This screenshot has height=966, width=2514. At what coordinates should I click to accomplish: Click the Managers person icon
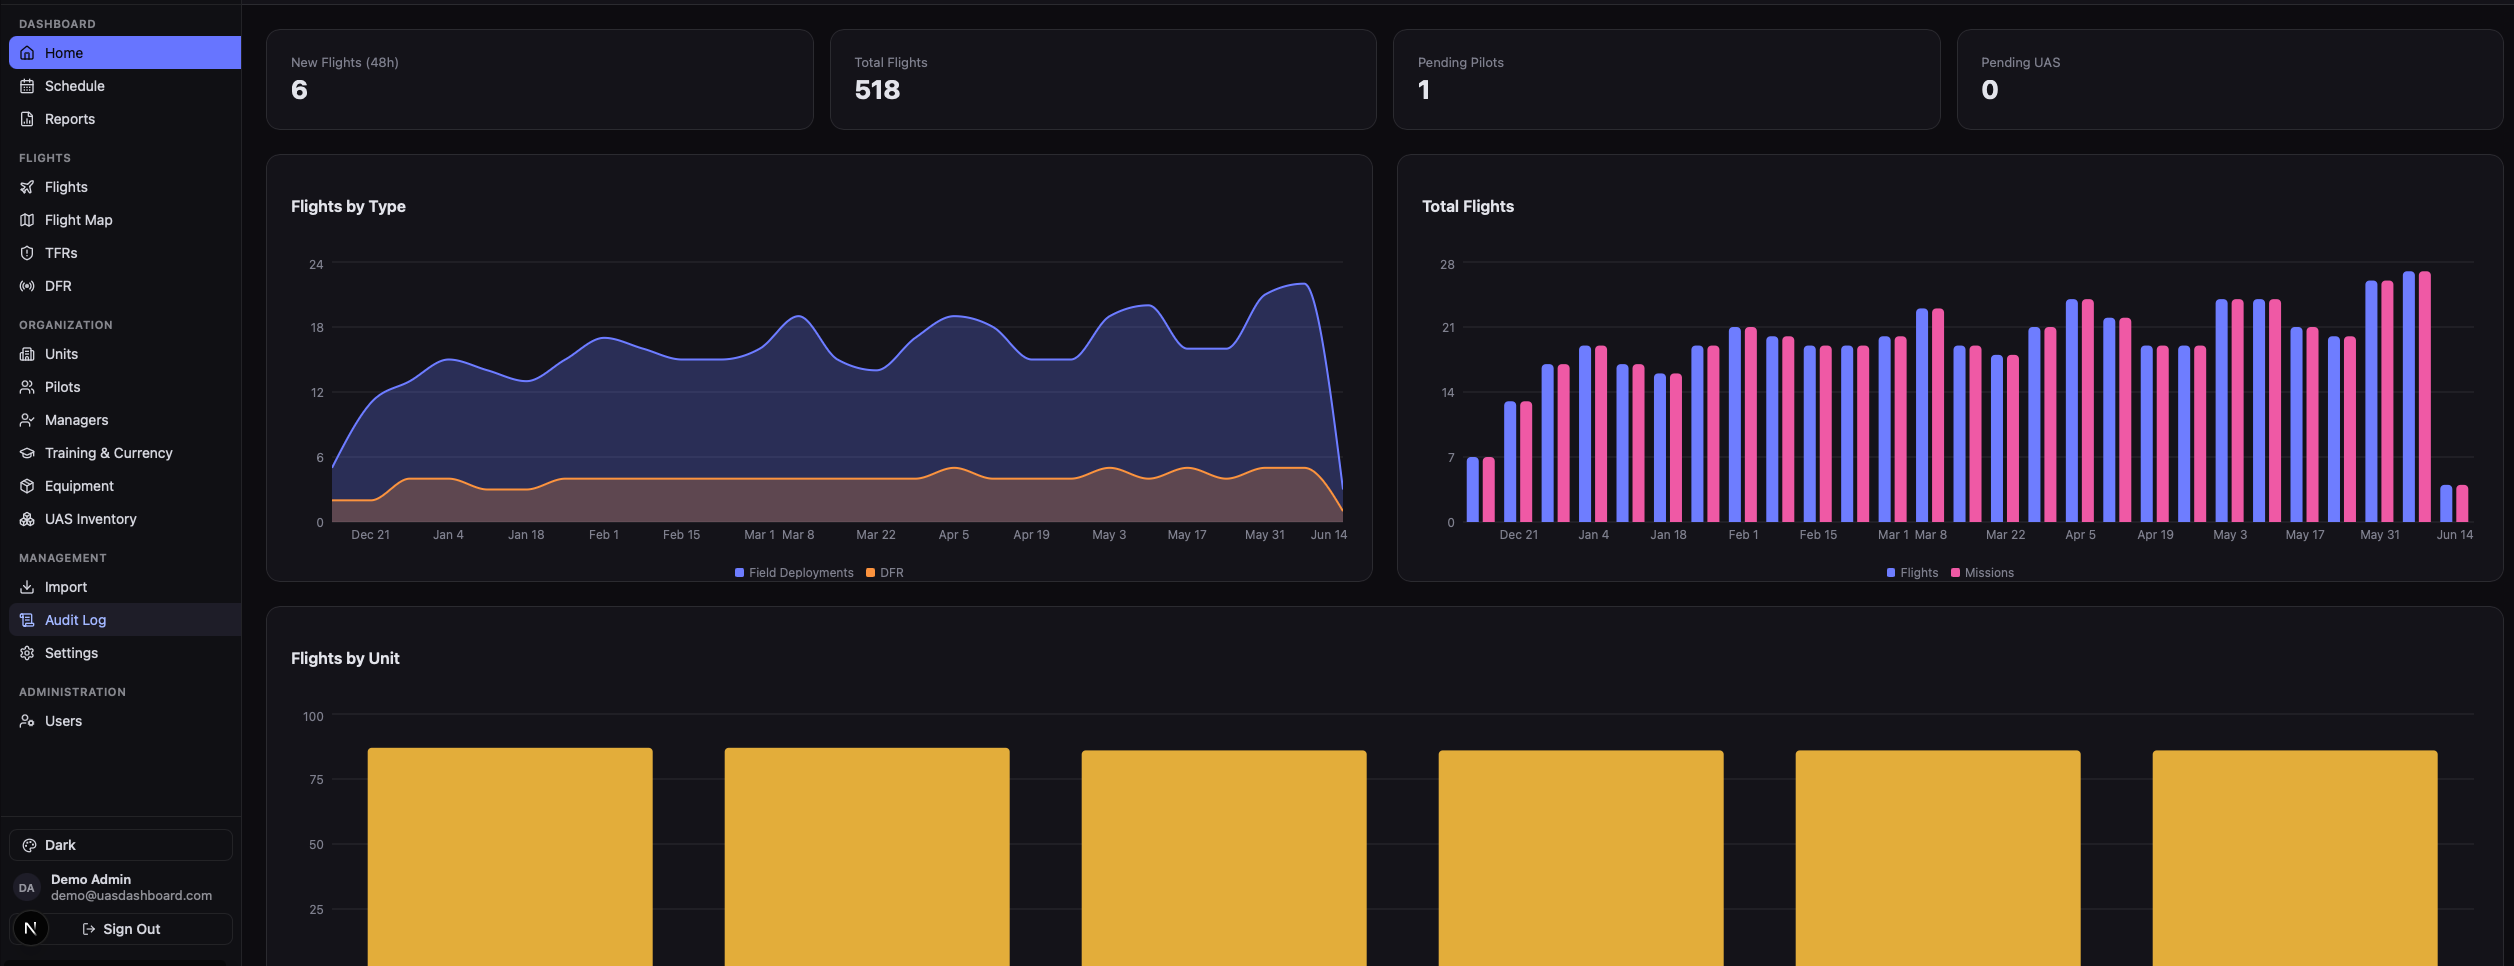pyautogui.click(x=27, y=420)
